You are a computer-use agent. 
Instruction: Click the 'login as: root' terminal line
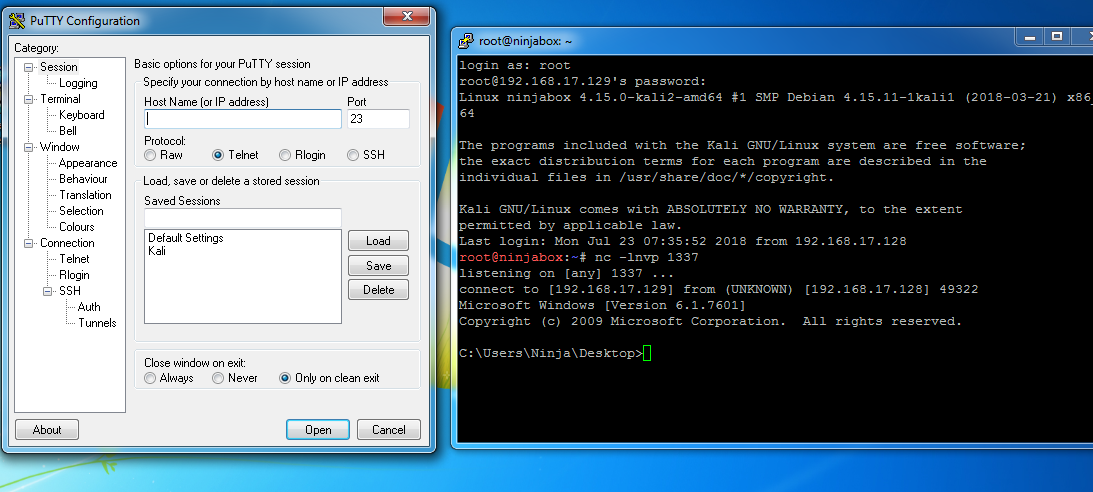514,66
